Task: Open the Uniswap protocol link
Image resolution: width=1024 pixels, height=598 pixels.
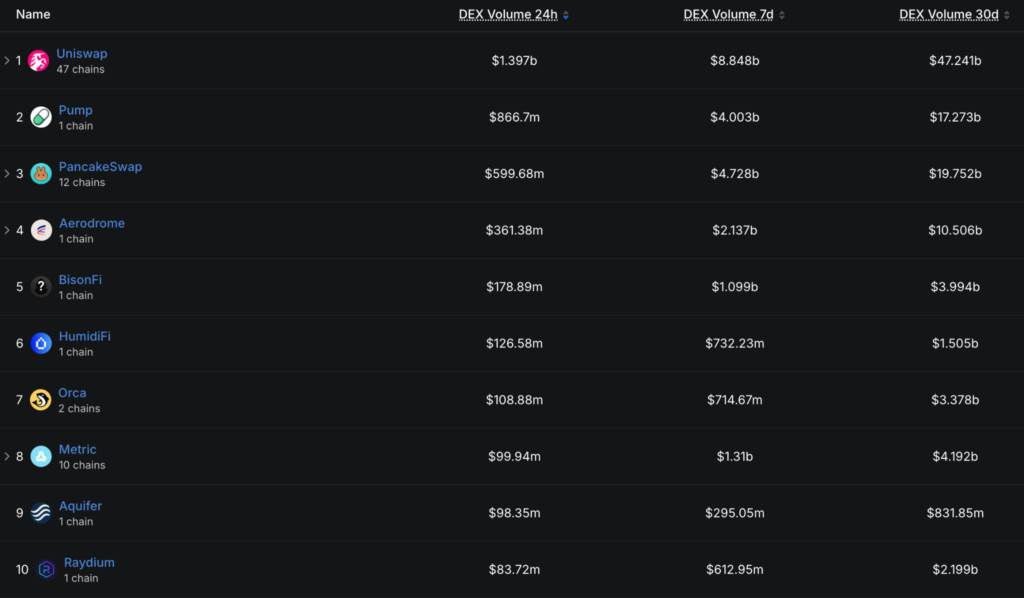Action: click(82, 54)
